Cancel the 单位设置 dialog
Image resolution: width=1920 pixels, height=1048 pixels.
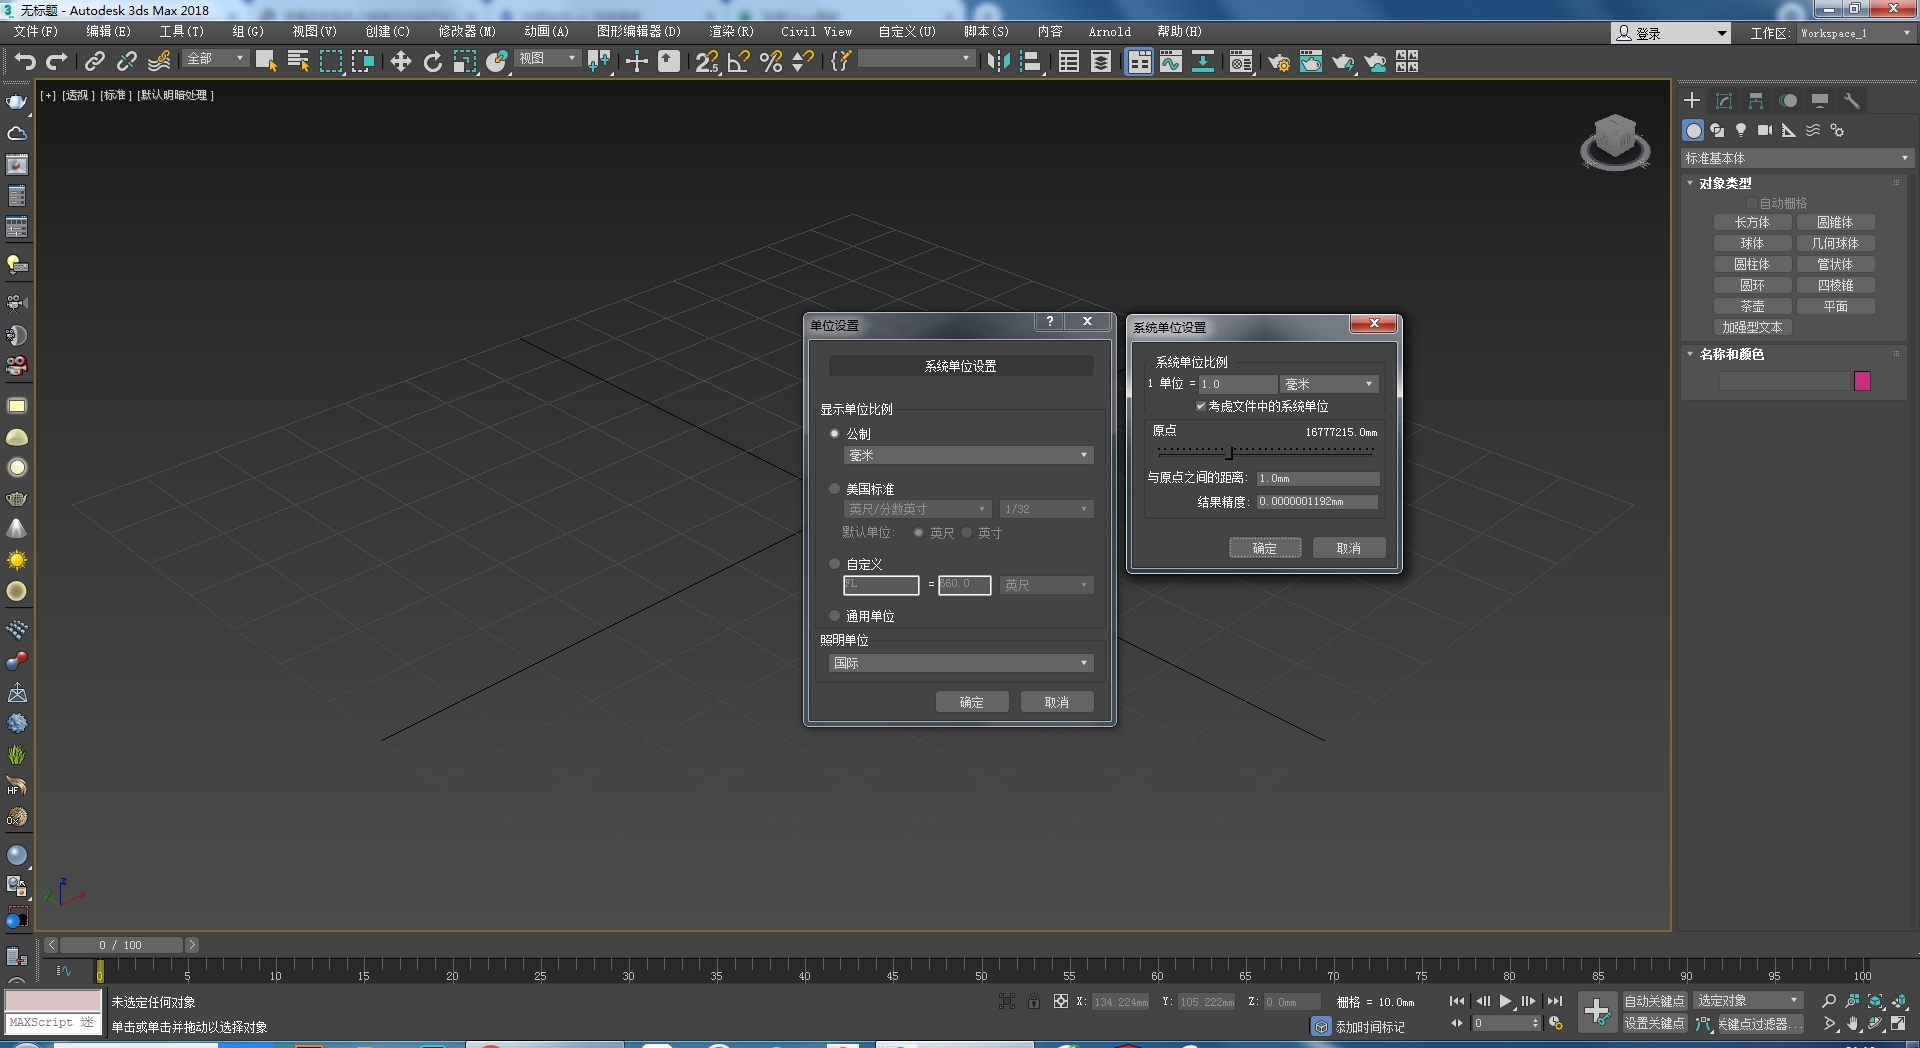[x=1057, y=702]
